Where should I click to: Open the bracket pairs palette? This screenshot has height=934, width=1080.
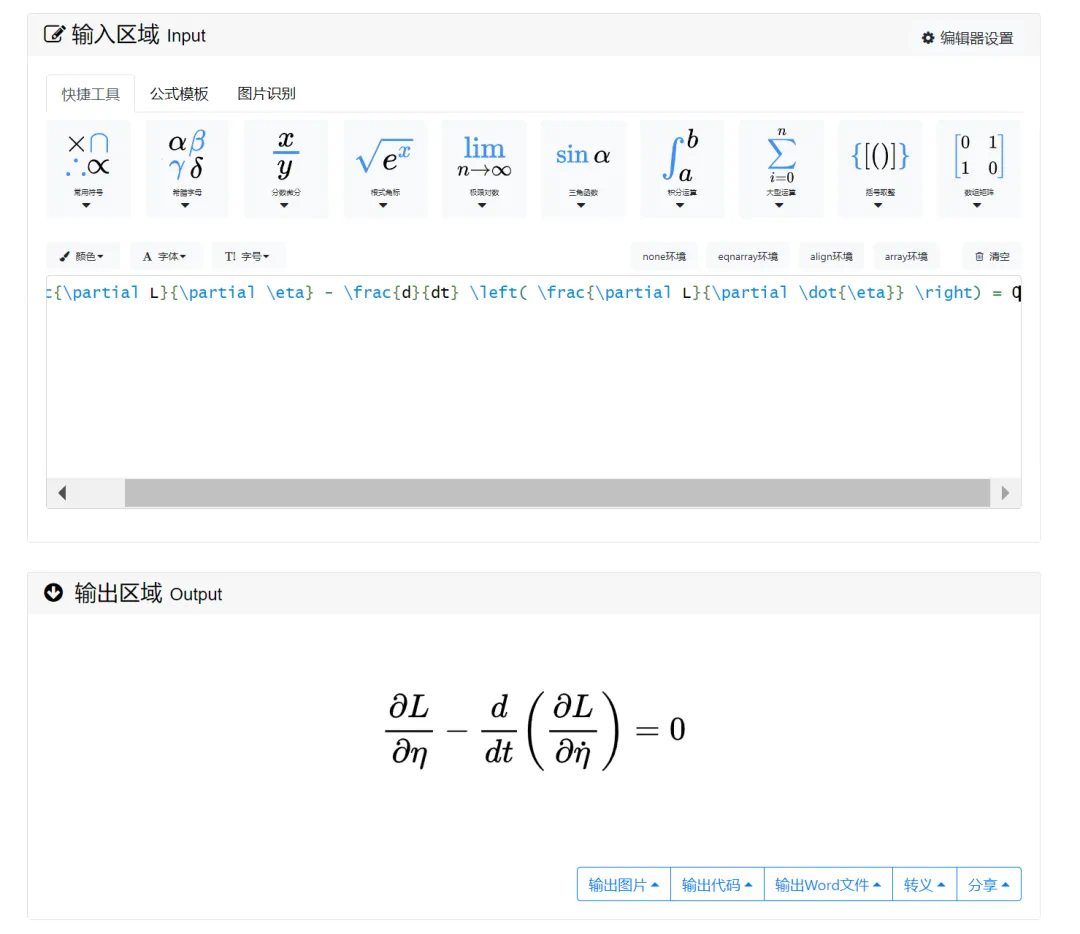coord(879,168)
